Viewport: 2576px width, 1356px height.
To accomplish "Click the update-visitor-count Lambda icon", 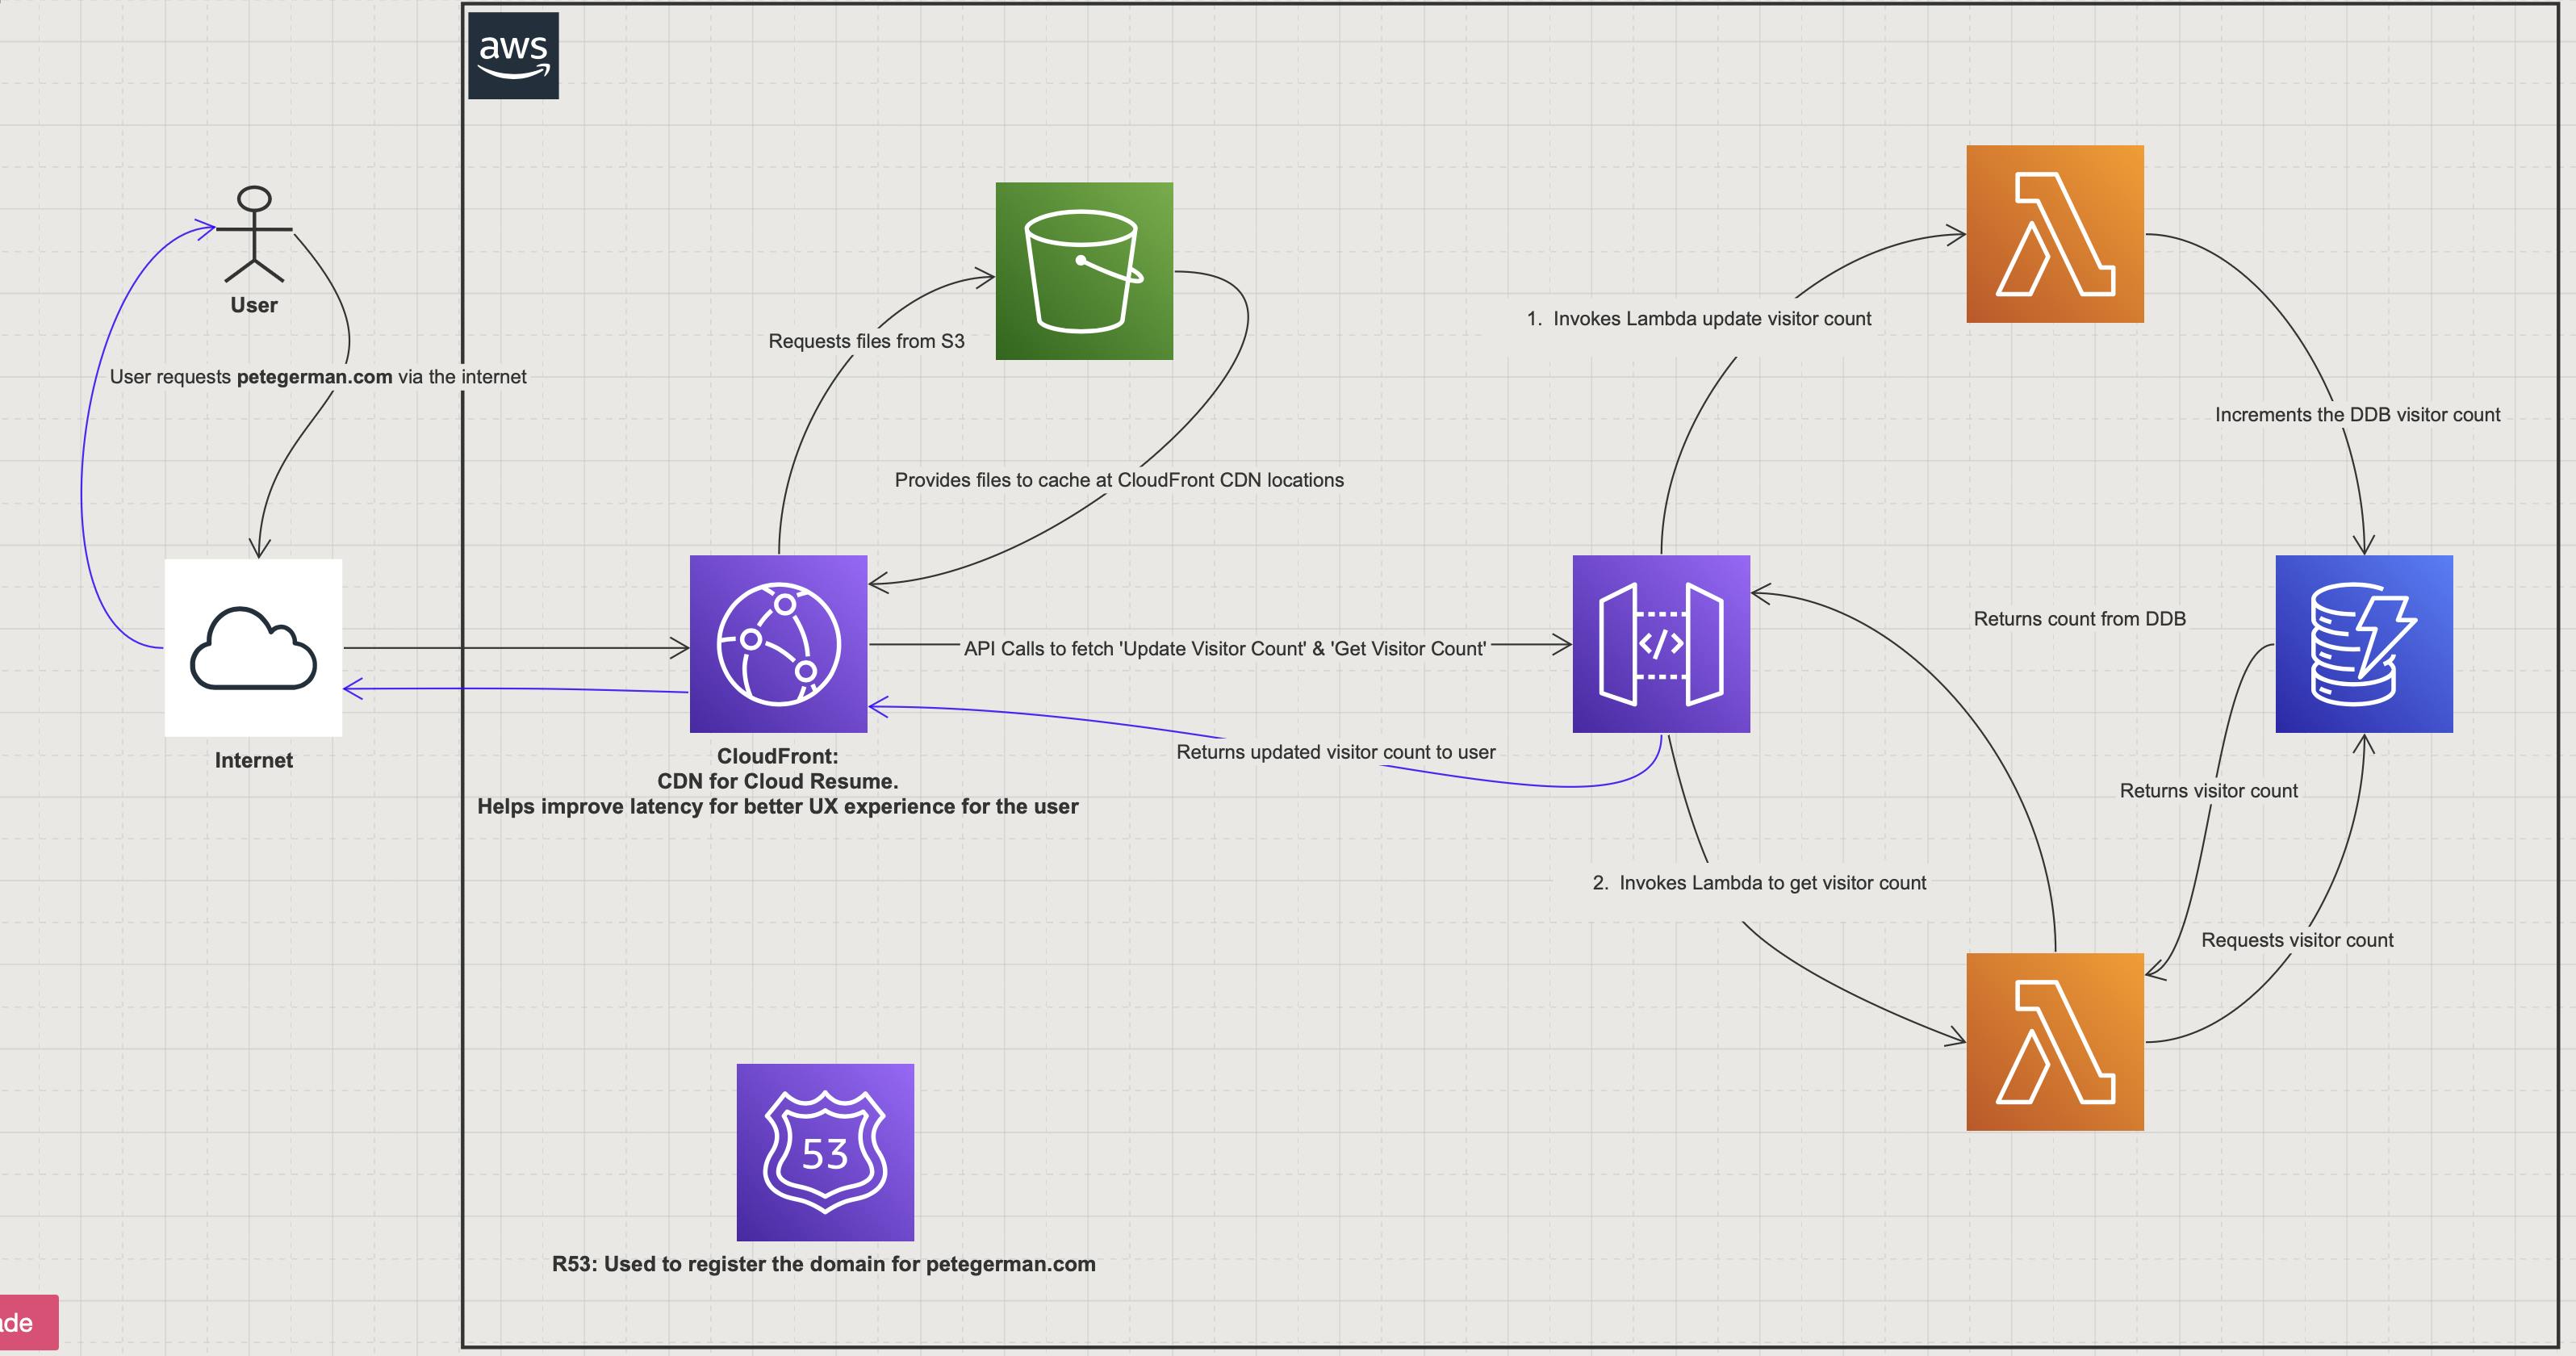I will tap(2055, 234).
